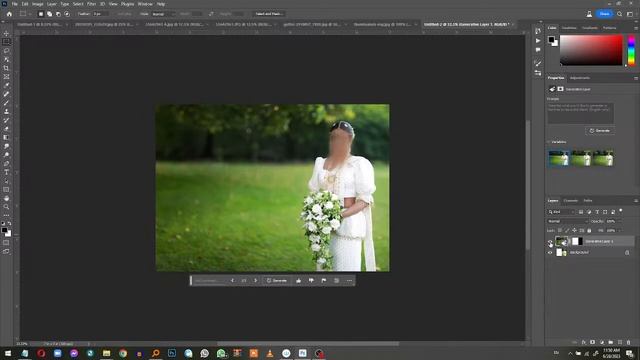Viewport: 640px width, 360px height.
Task: Select the Pen tool
Action: click(6, 164)
